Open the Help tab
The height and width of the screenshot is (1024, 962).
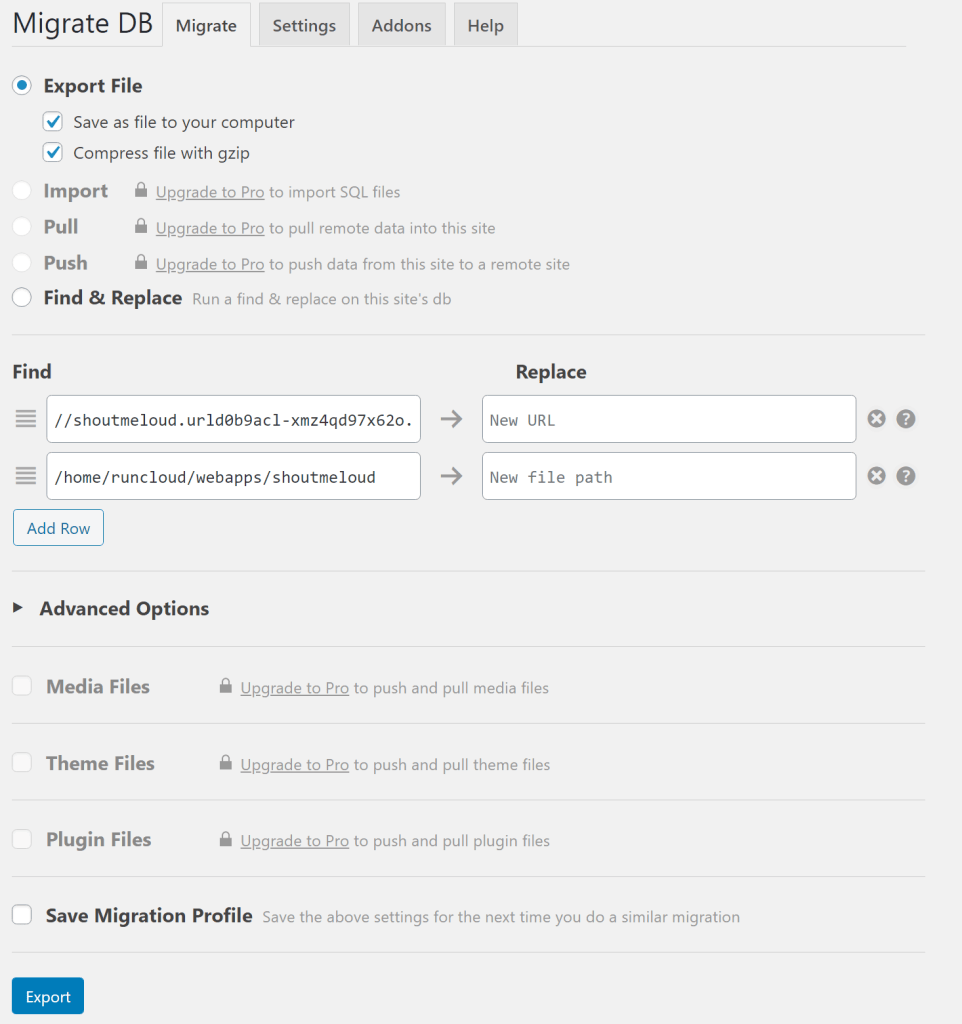click(x=486, y=25)
